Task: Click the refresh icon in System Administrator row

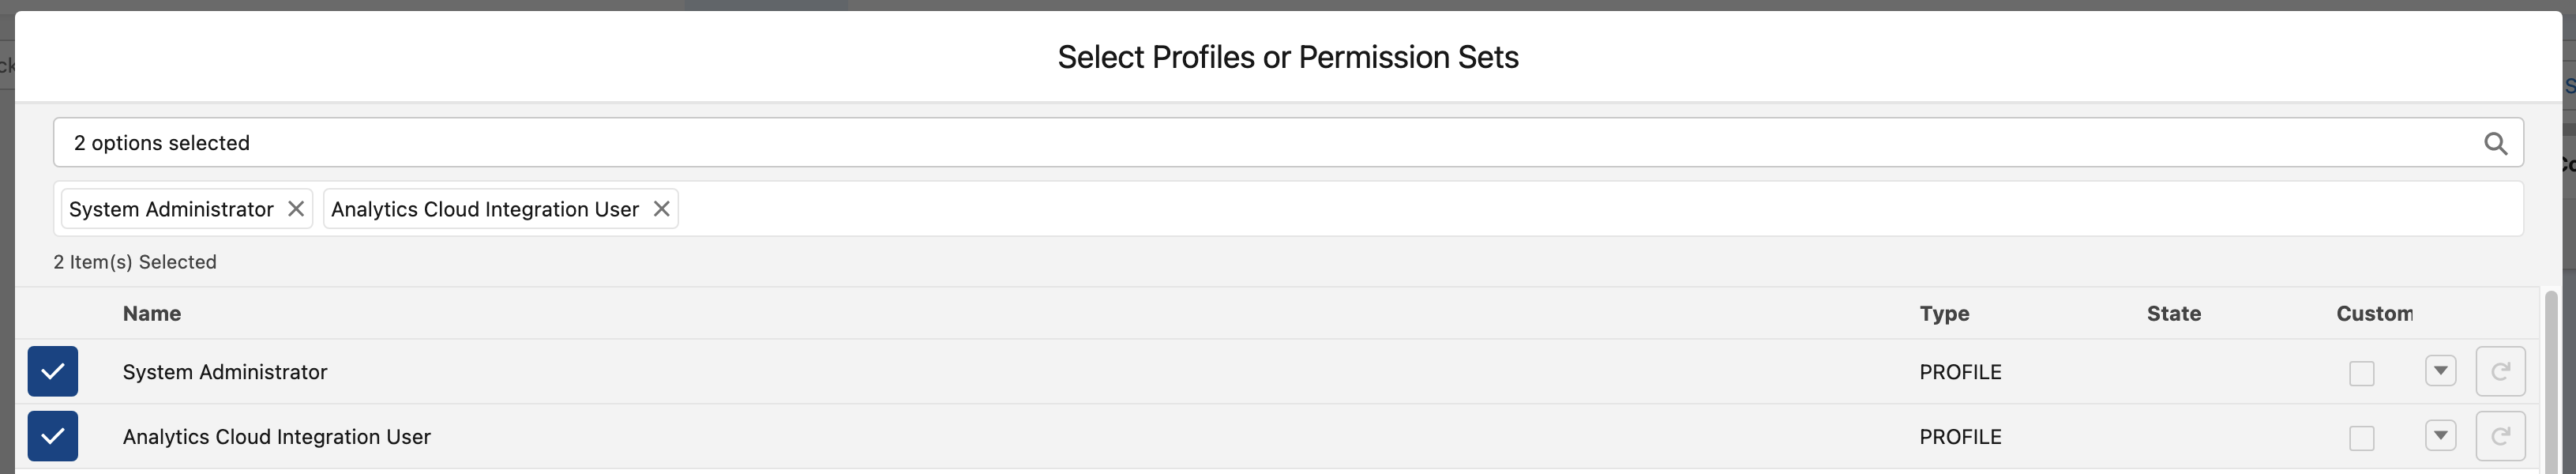Action: tap(2499, 372)
